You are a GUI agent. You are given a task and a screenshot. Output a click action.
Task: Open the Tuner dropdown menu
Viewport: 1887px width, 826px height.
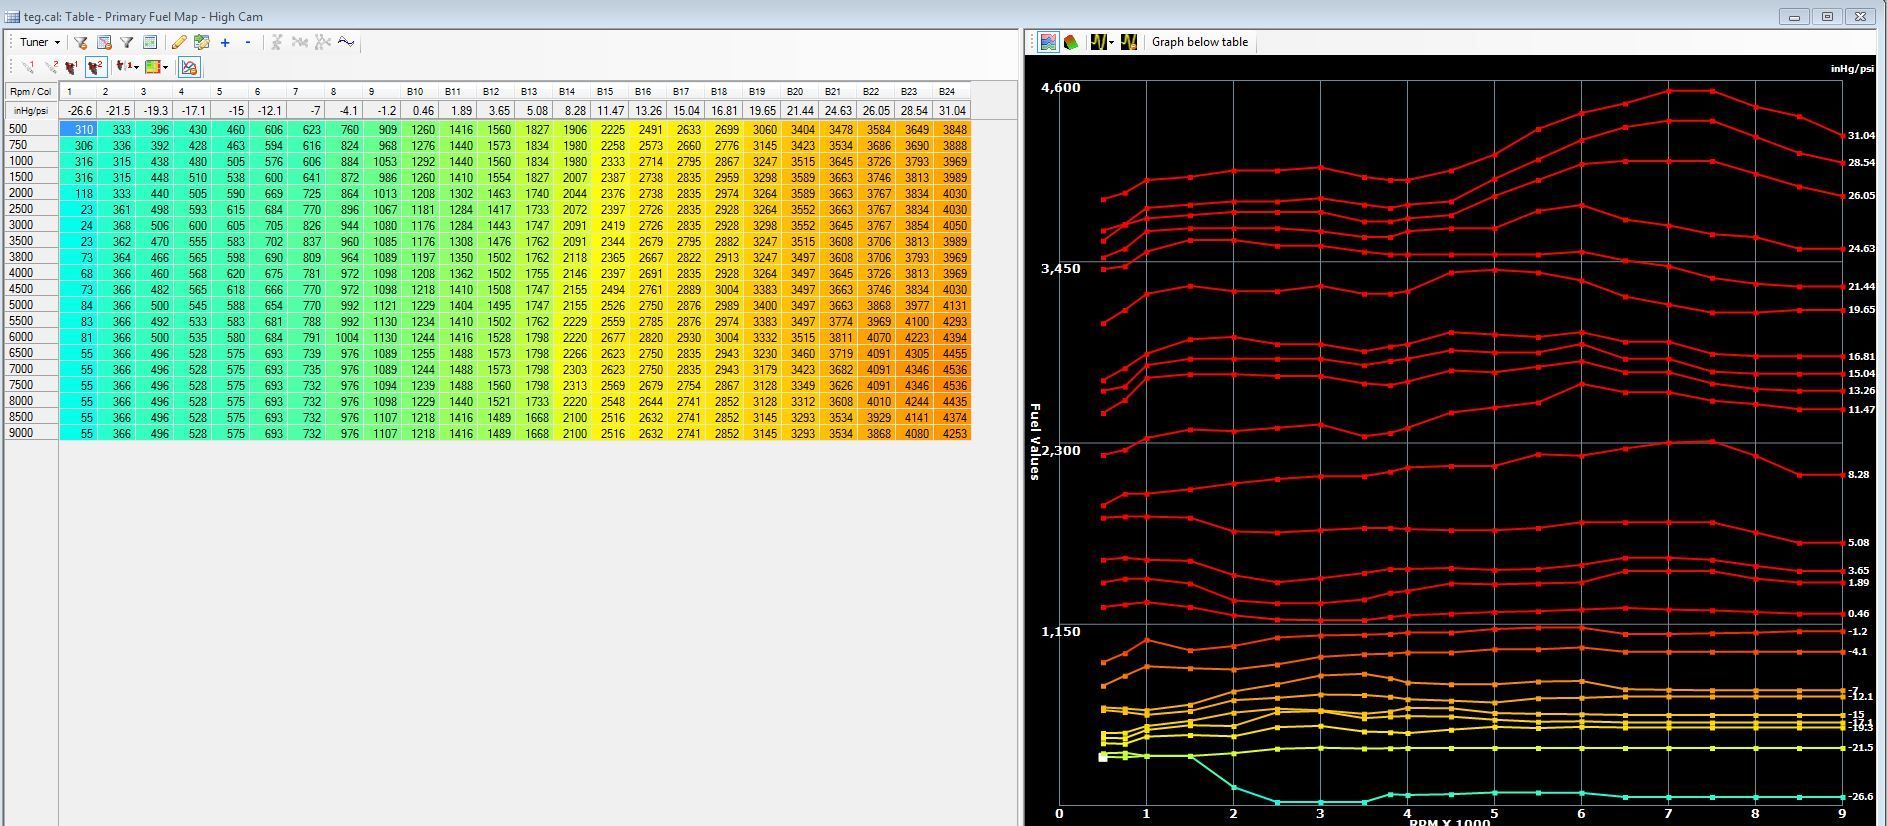(39, 42)
